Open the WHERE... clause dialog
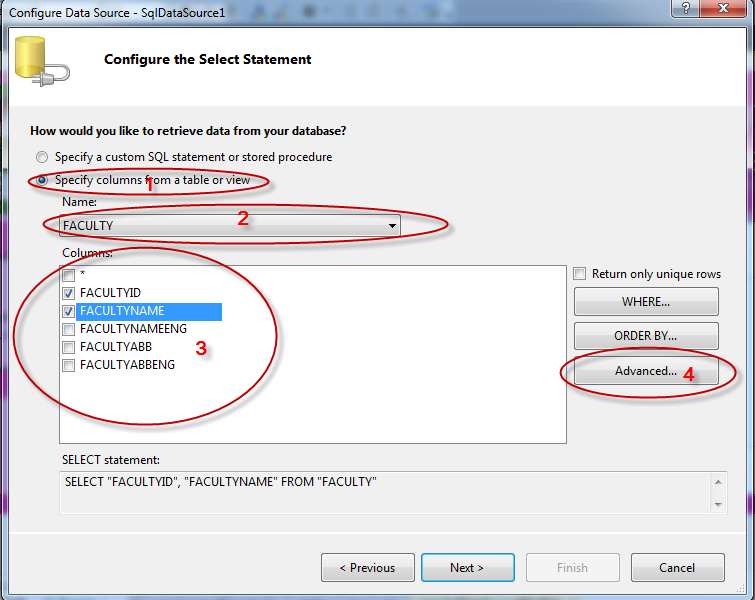The image size is (755, 600). pos(646,301)
